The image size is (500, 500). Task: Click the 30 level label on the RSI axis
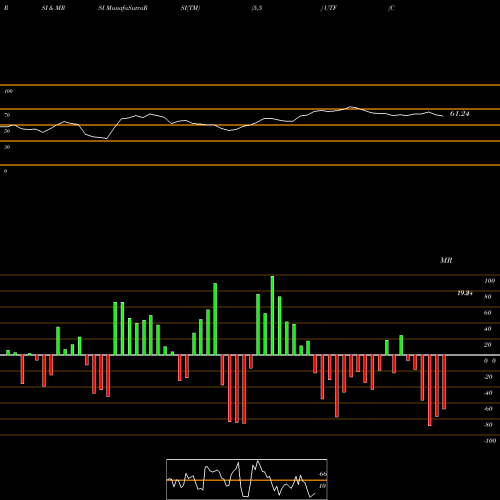point(7,147)
